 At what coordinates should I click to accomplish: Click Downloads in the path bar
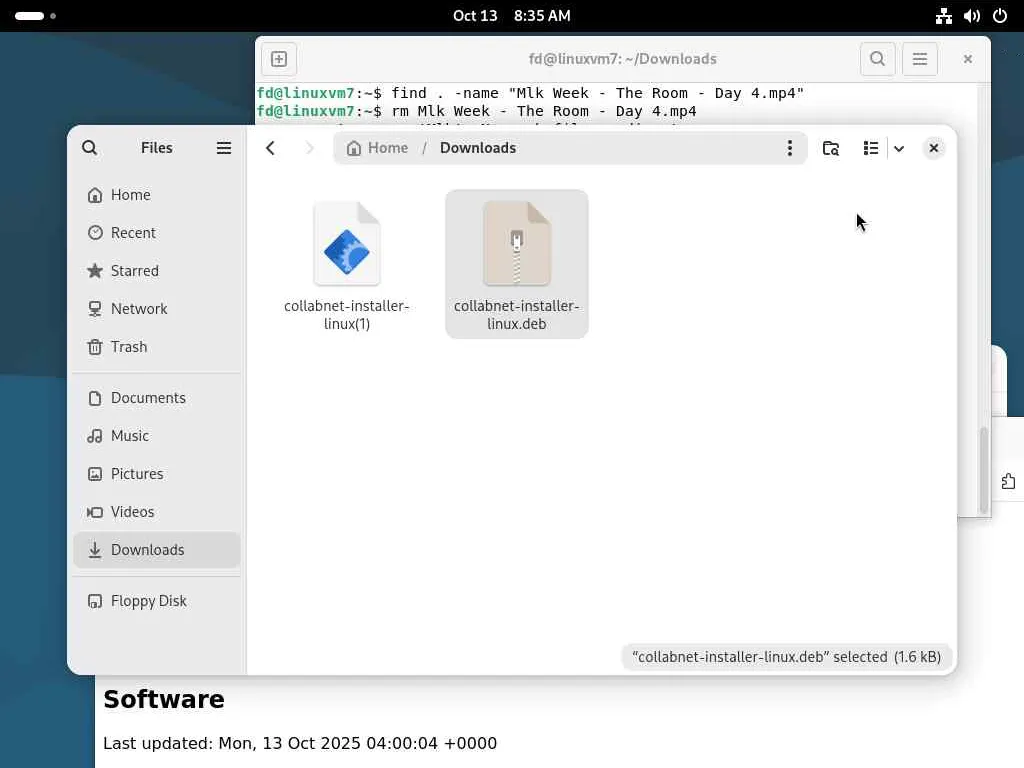coord(477,148)
